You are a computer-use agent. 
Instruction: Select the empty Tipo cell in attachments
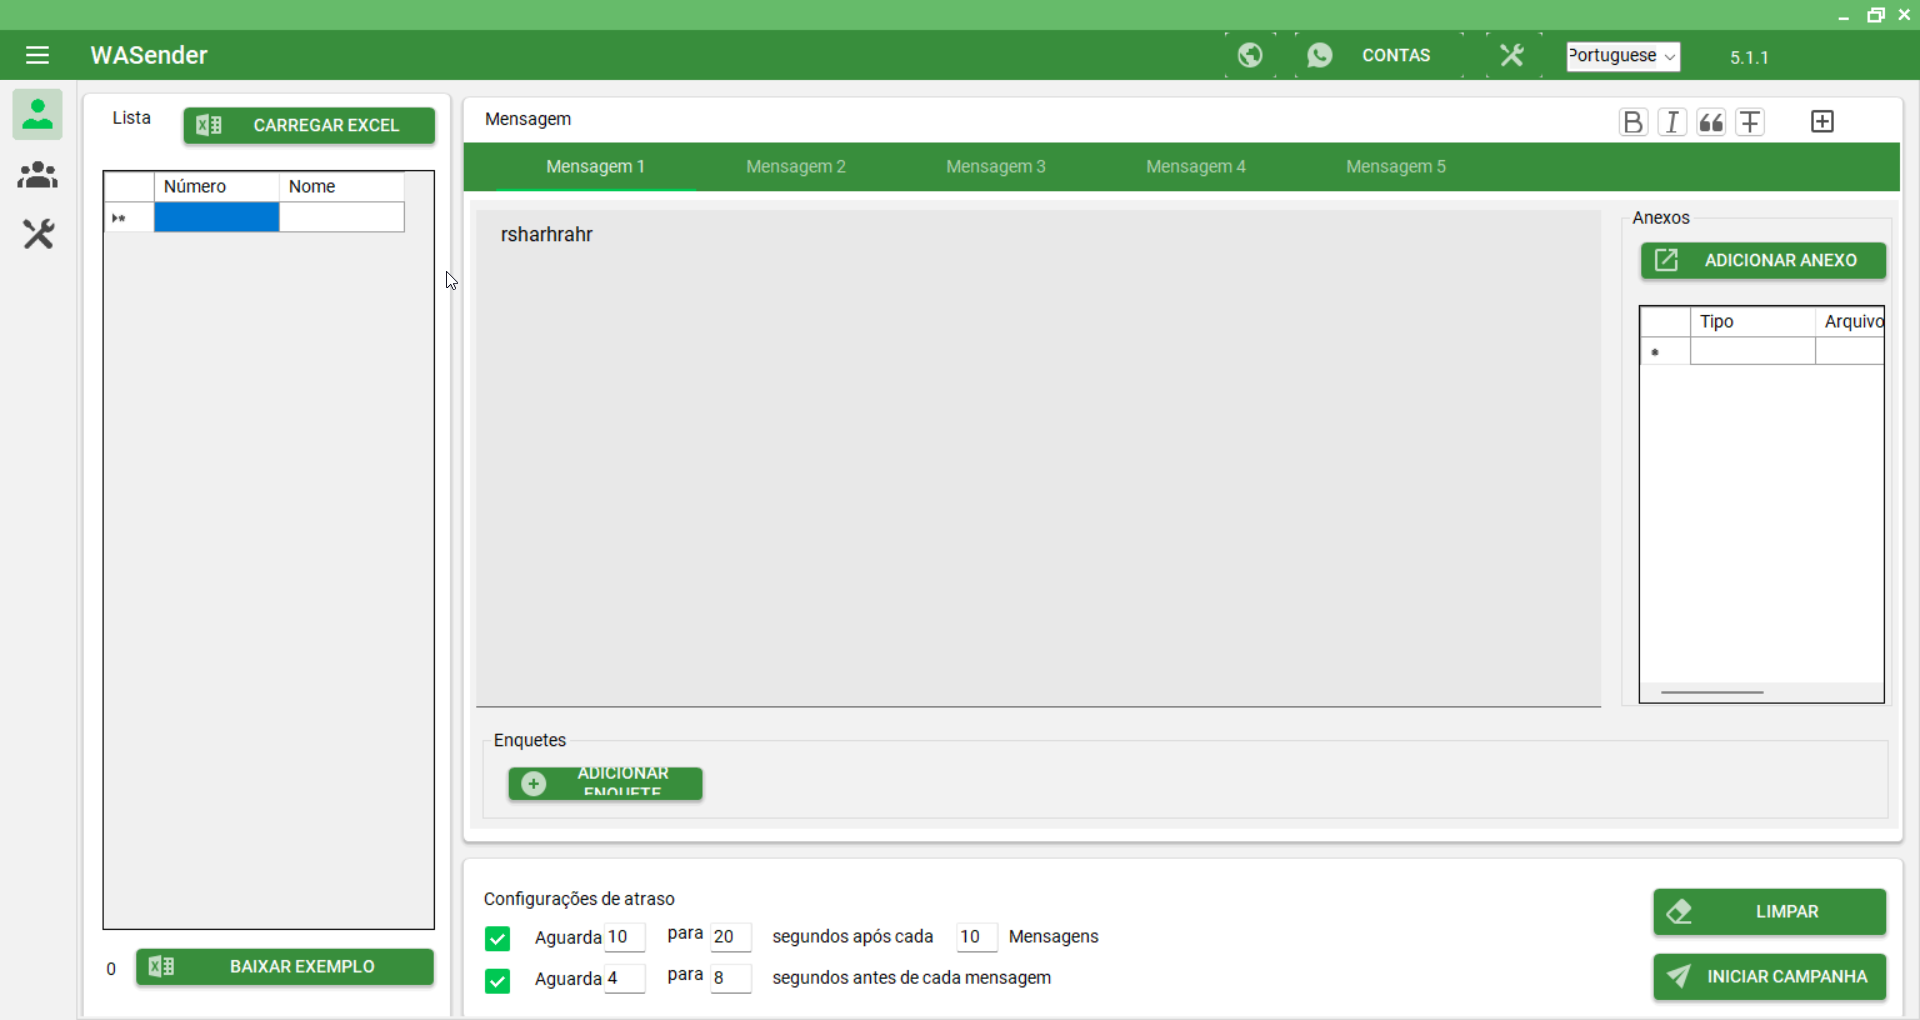1752,351
